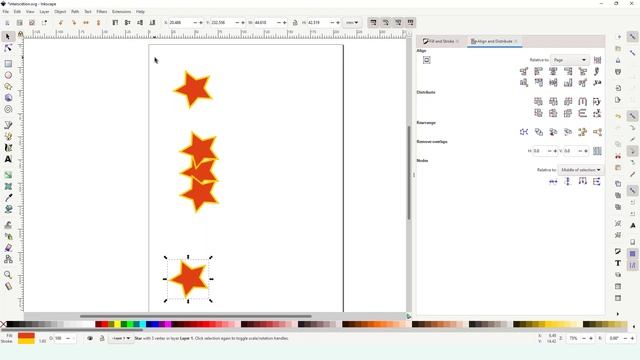
Task: Click Make vertical gaps equal icon
Action: coord(582,113)
